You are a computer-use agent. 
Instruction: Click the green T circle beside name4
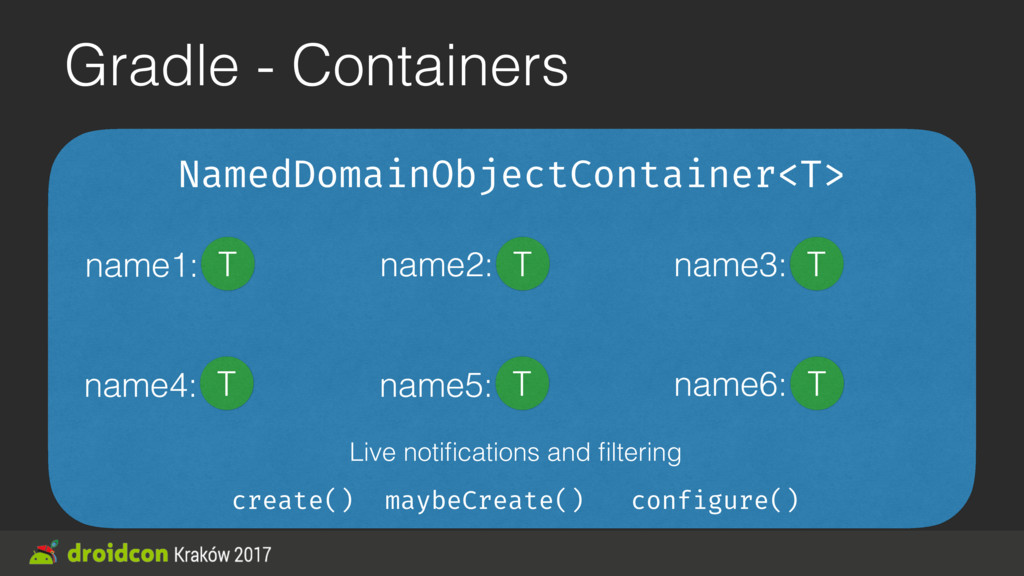[227, 383]
